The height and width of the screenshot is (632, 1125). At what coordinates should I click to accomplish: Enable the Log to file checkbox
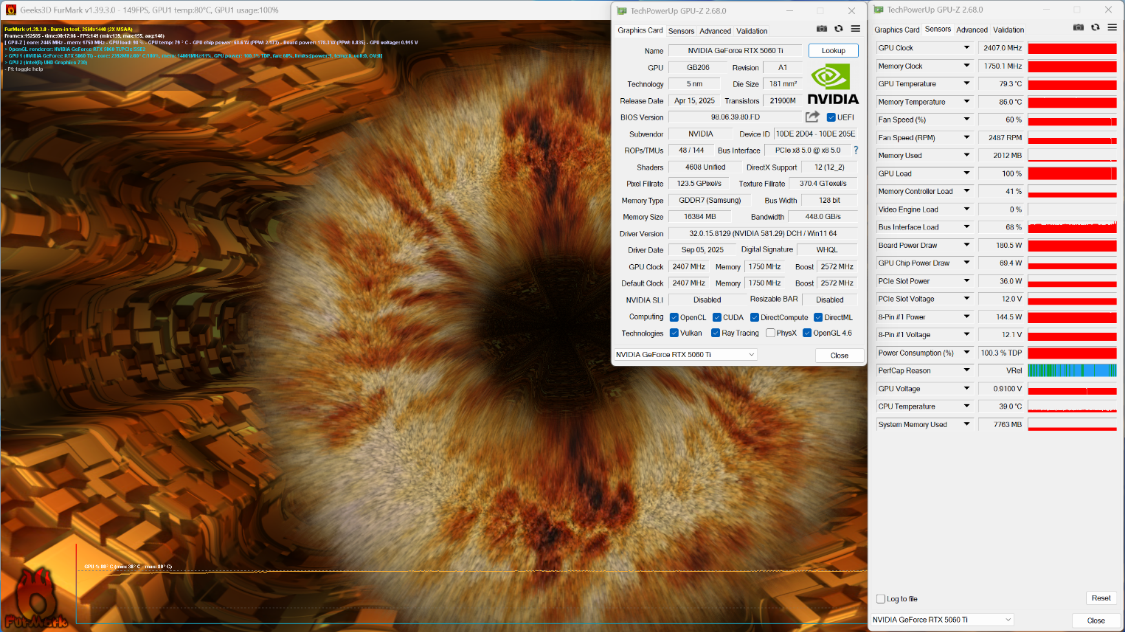pos(880,598)
